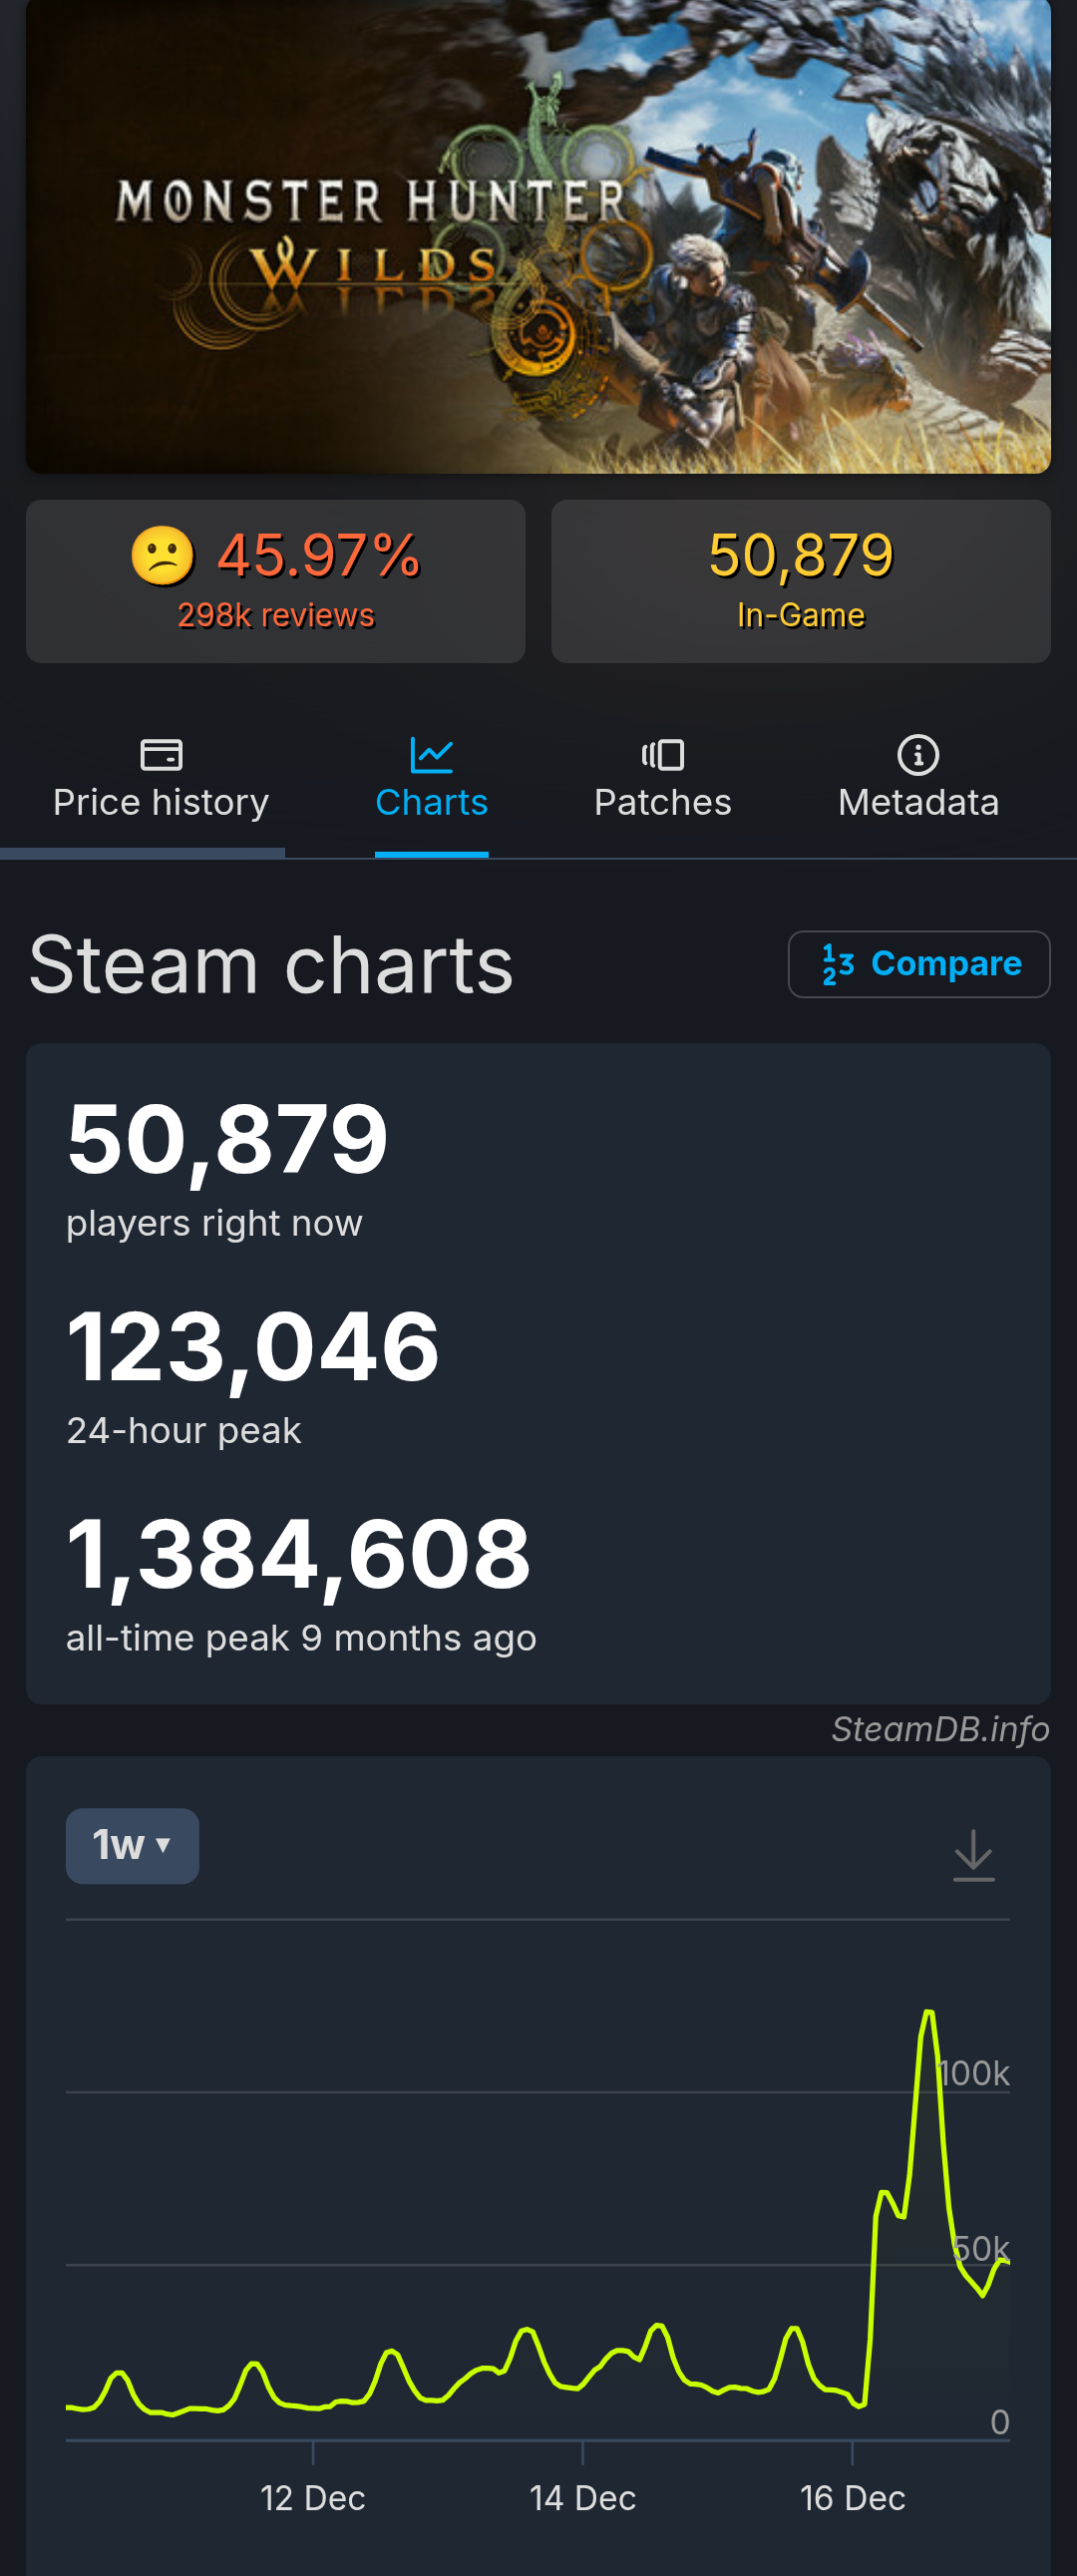The height and width of the screenshot is (2576, 1077).
Task: Click the Price history wallet icon
Action: coord(161,754)
